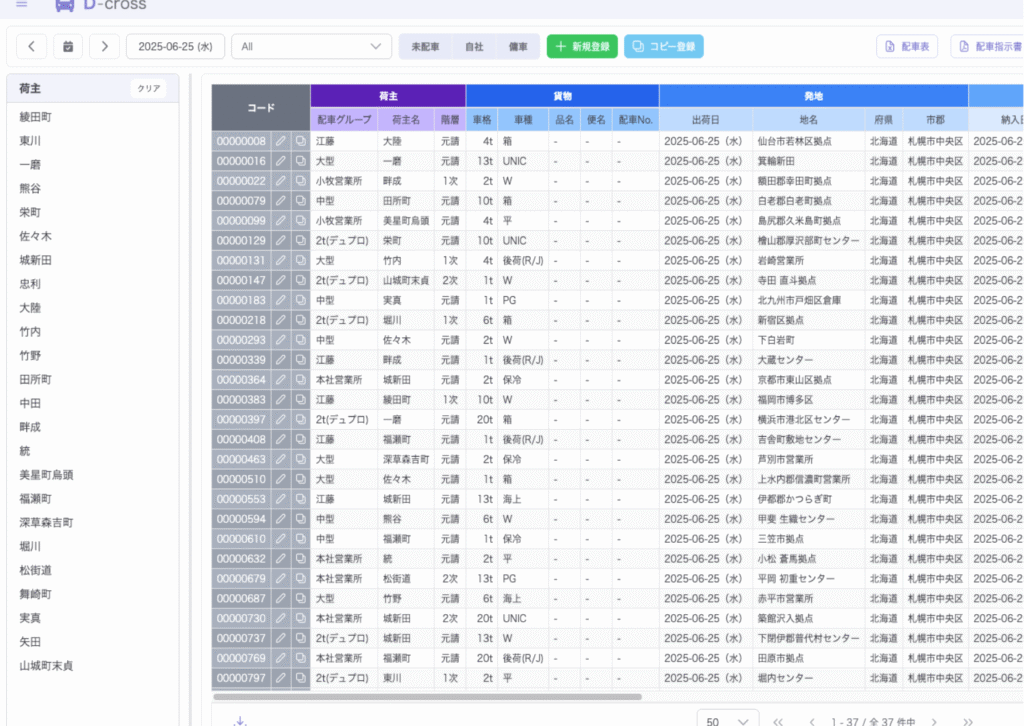The width and height of the screenshot is (1024, 726).
Task: Click the コピー登録 button
Action: [664, 46]
